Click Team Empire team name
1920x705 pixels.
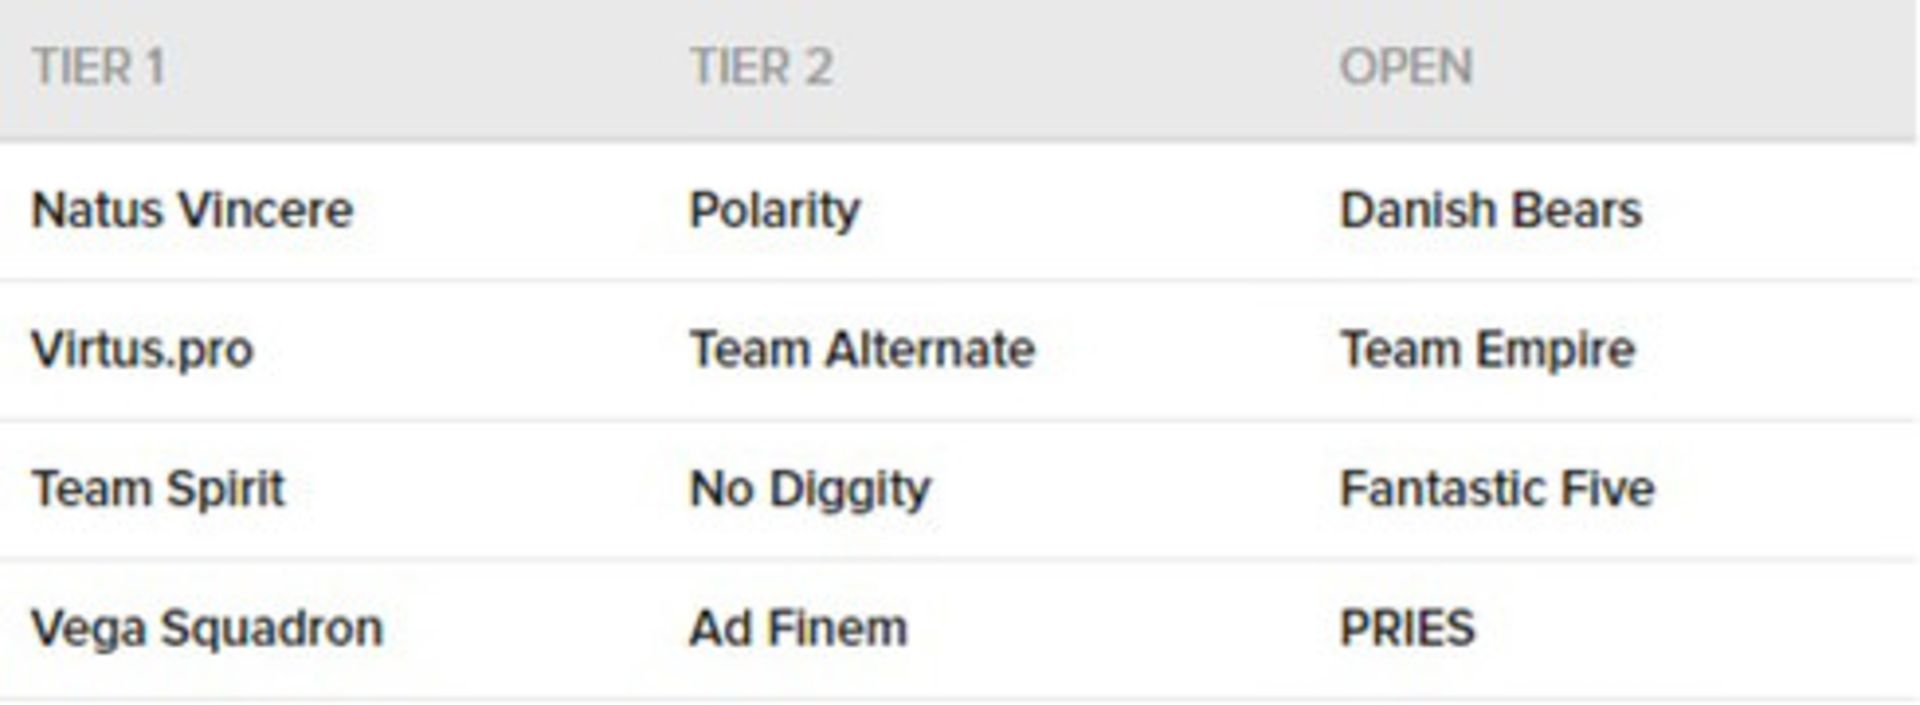pos(1487,351)
